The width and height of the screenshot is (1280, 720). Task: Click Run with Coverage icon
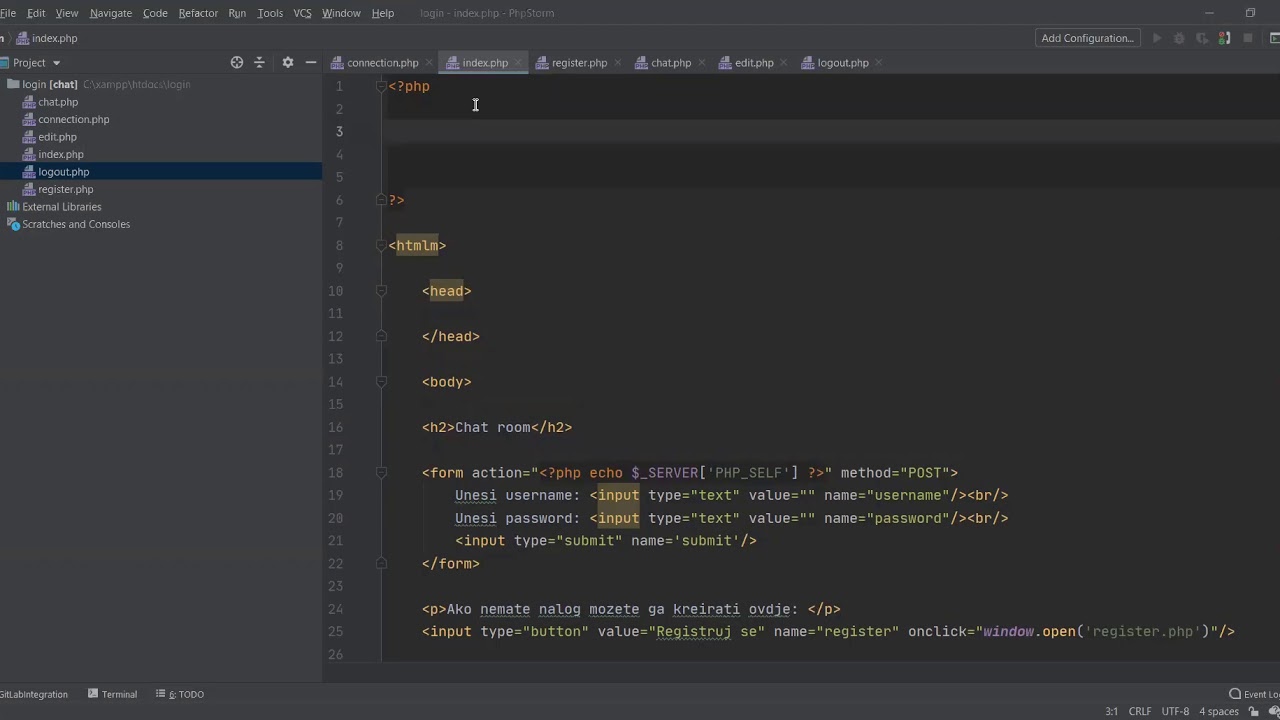coord(1202,38)
